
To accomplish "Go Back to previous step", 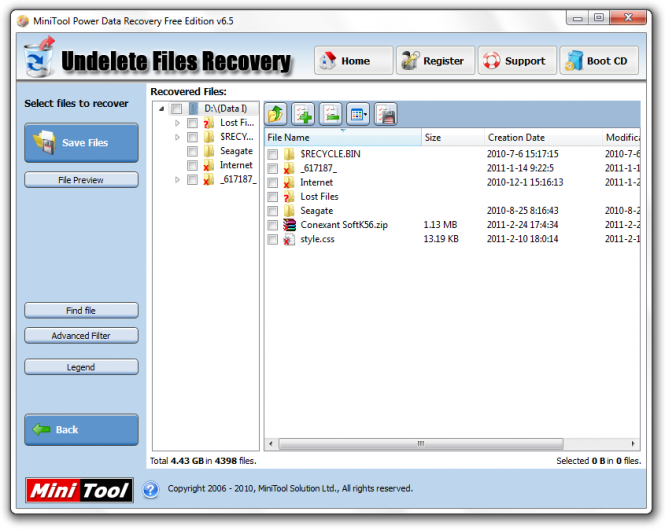I will [x=81, y=430].
